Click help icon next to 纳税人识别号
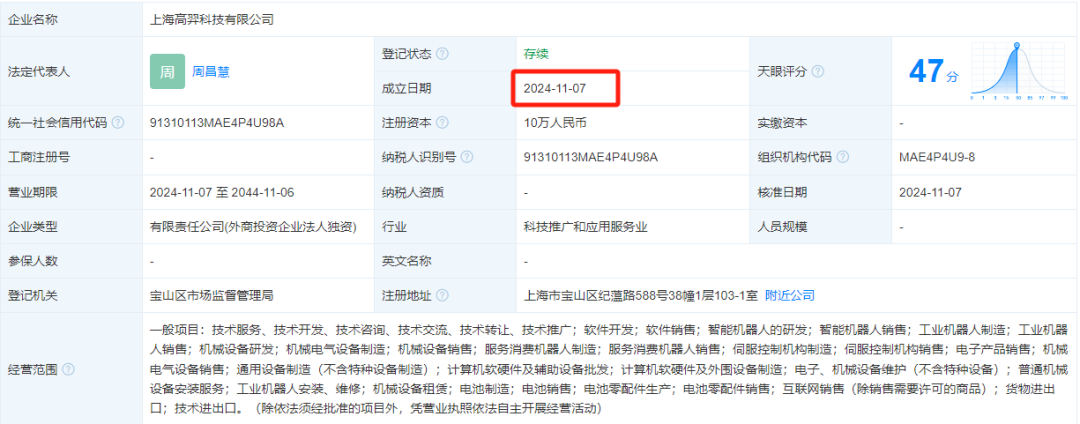Screen dimensions: 1080x424 pyautogui.click(x=467, y=158)
